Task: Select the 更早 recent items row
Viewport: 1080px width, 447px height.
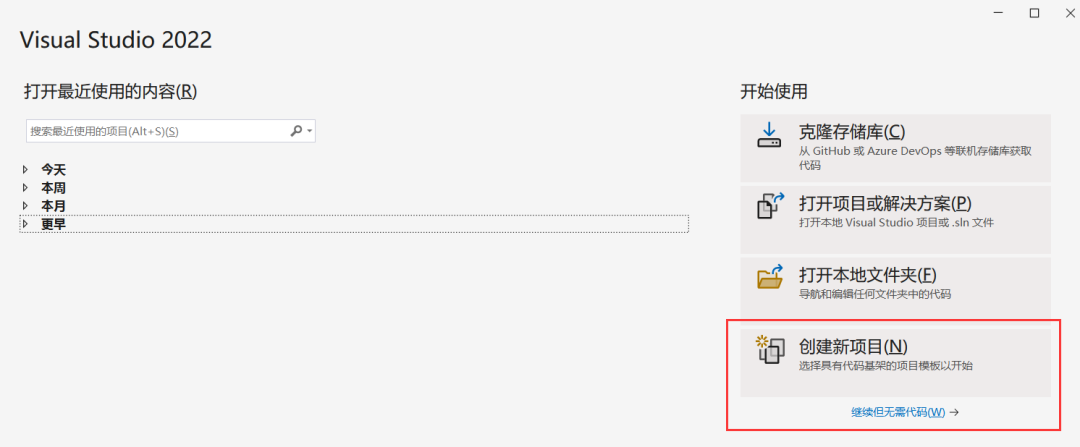Action: click(354, 224)
